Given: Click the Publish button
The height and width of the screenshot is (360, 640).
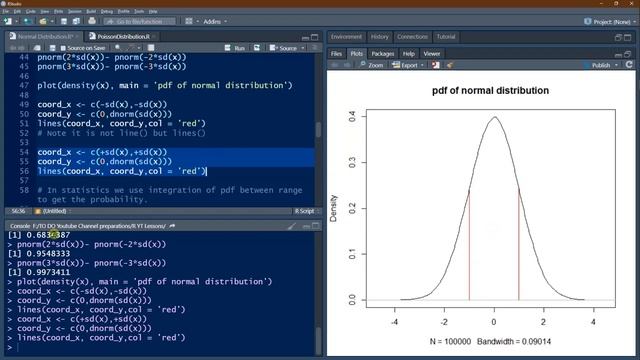Looking at the screenshot, I should tap(597, 65).
